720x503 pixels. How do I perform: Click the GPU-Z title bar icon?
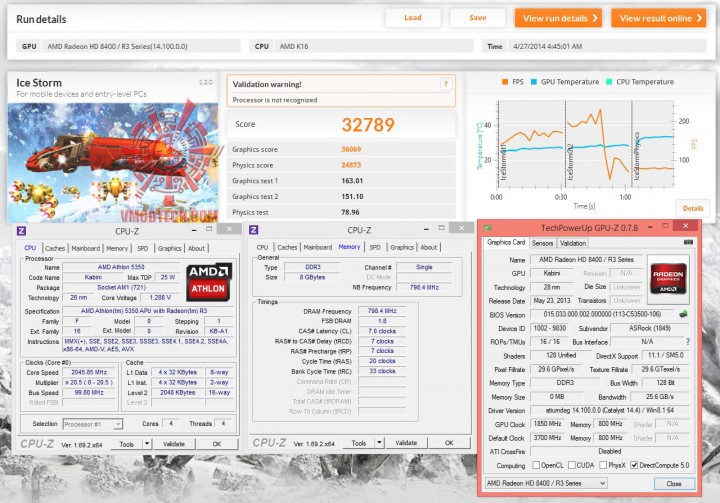click(488, 228)
